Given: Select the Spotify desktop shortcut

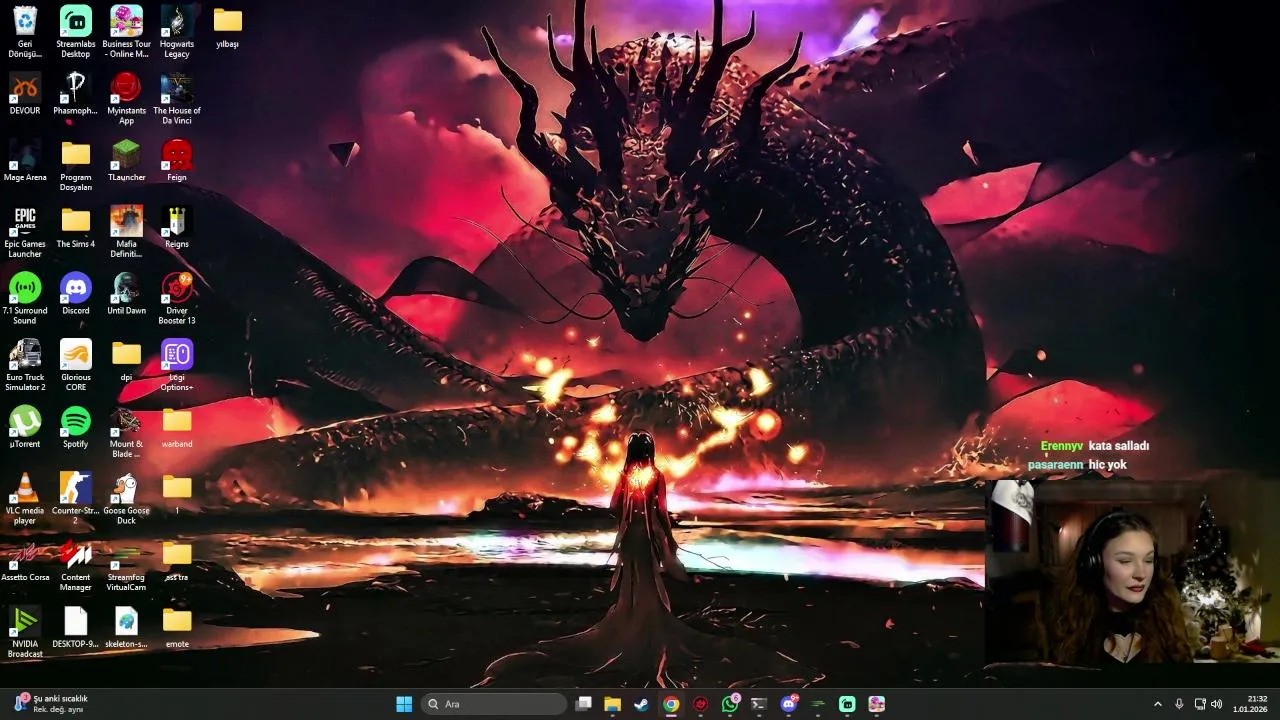Looking at the screenshot, I should click(x=76, y=427).
